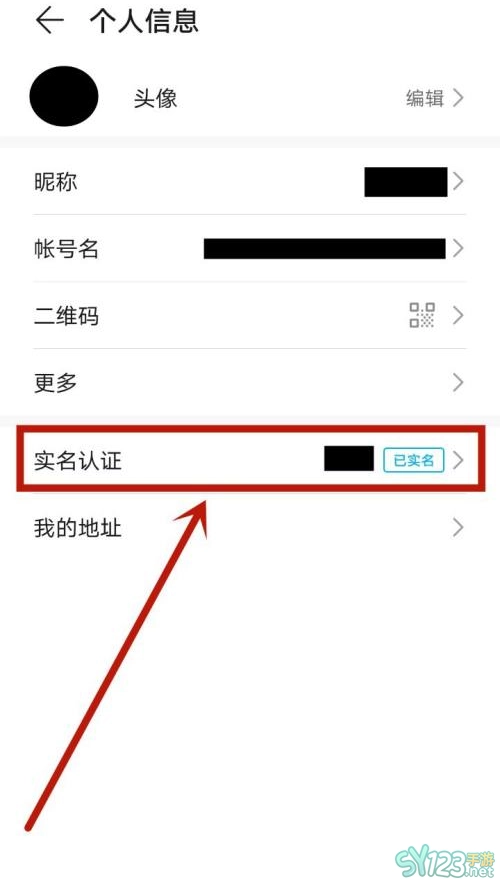Tap the 个人信息 page title

tap(144, 21)
